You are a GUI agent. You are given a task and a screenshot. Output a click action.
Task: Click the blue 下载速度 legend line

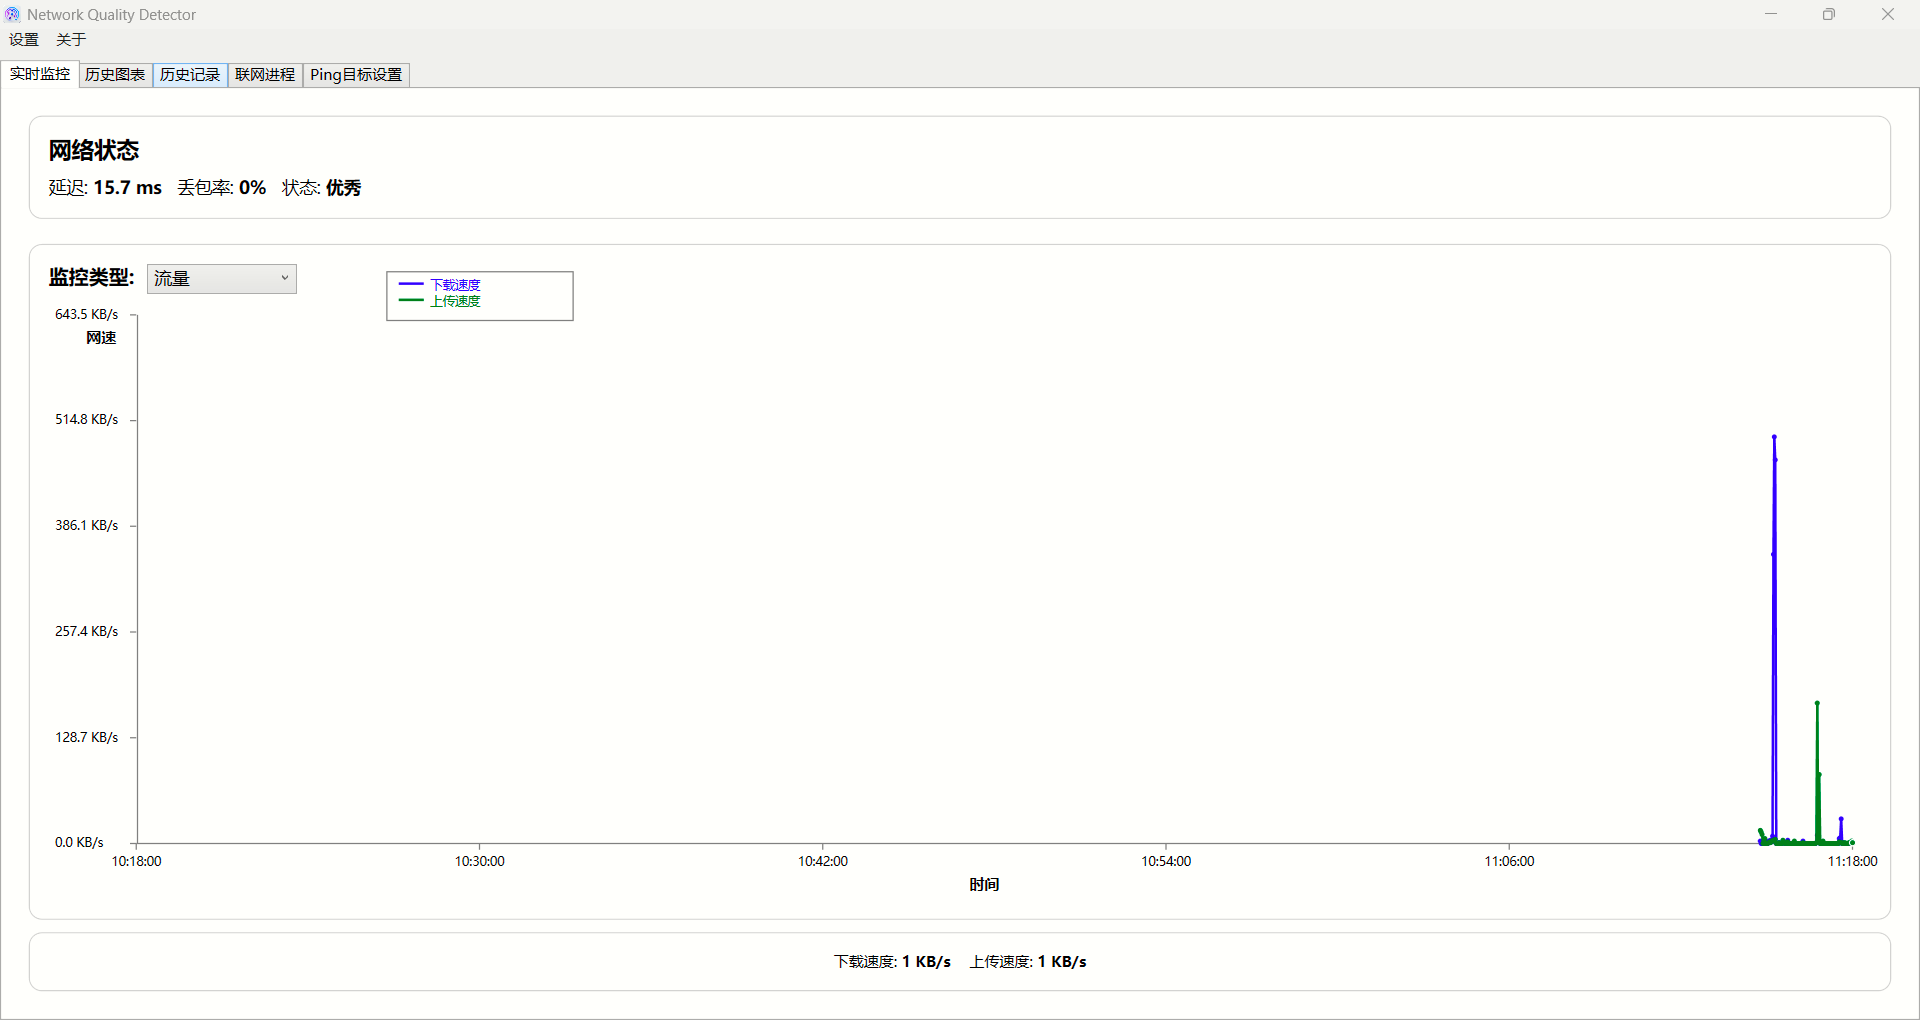[411, 285]
